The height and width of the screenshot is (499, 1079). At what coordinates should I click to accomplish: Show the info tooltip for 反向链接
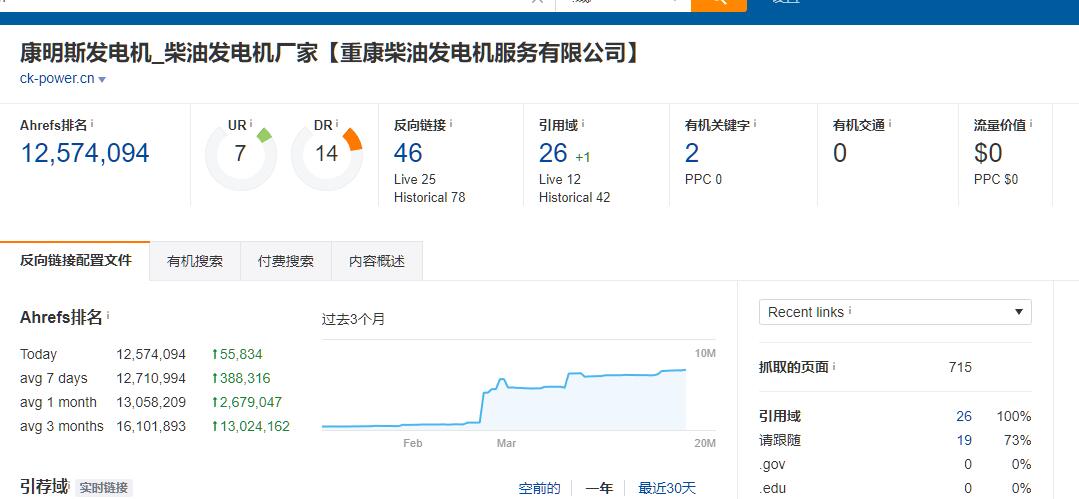point(451,124)
